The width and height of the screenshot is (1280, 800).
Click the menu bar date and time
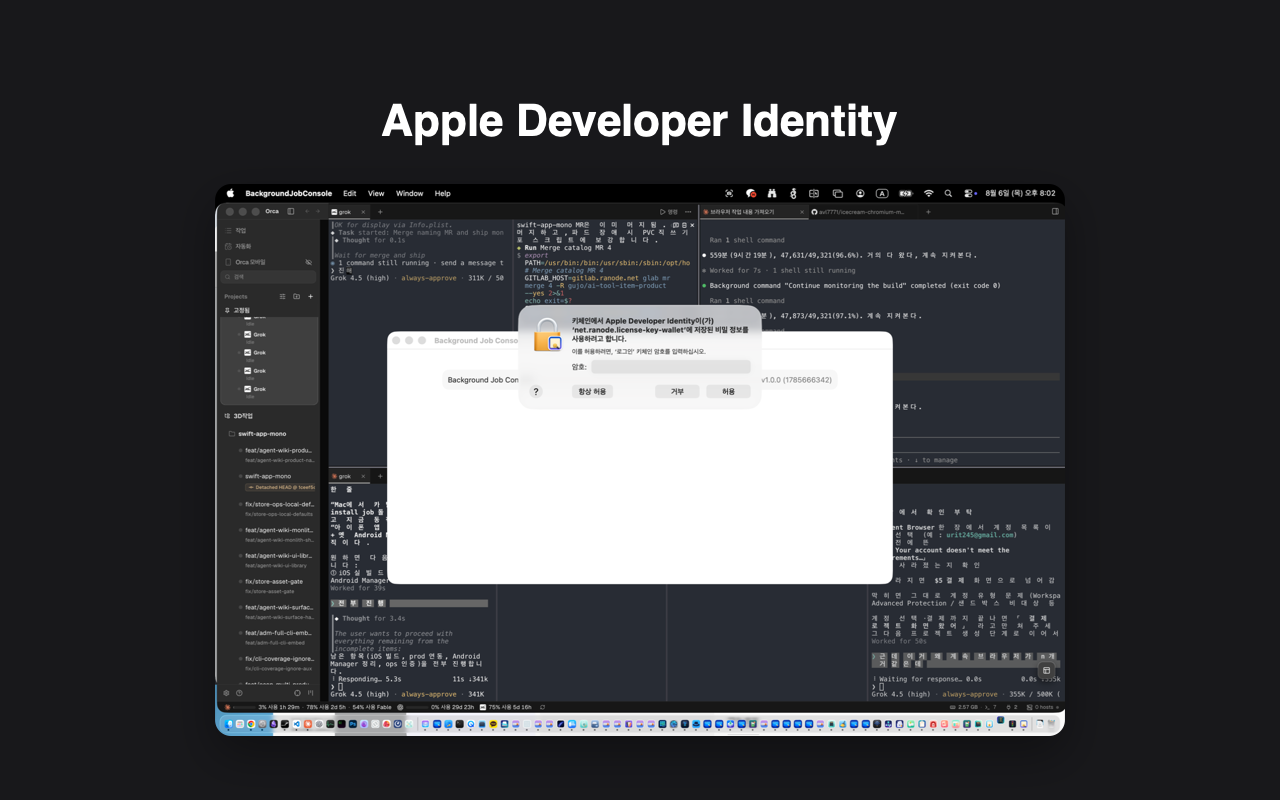pos(1020,193)
